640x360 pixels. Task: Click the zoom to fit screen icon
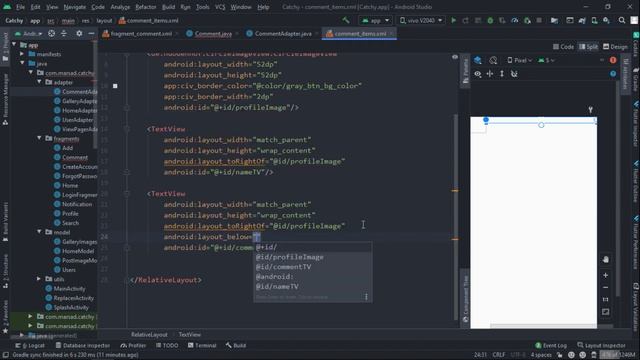coord(606,312)
